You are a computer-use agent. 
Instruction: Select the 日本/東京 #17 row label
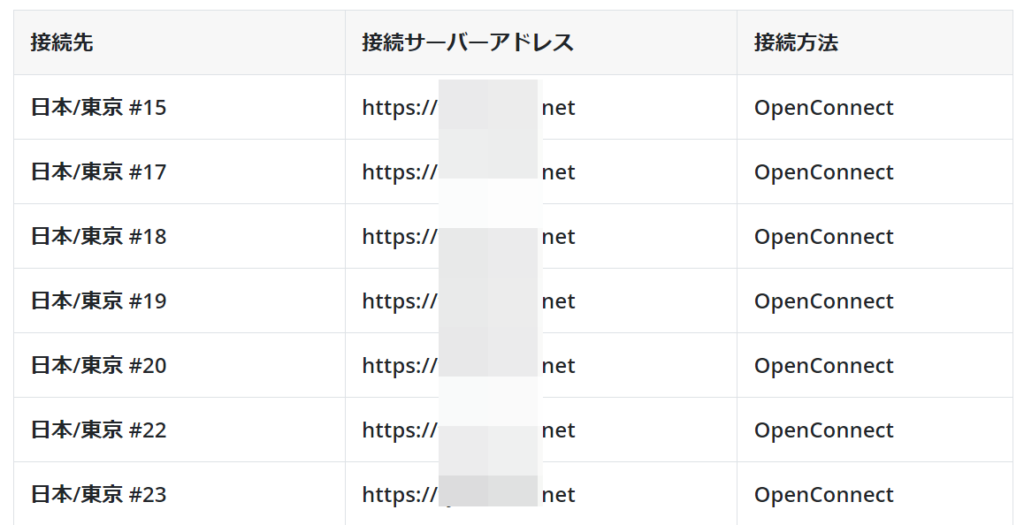[x=99, y=172]
